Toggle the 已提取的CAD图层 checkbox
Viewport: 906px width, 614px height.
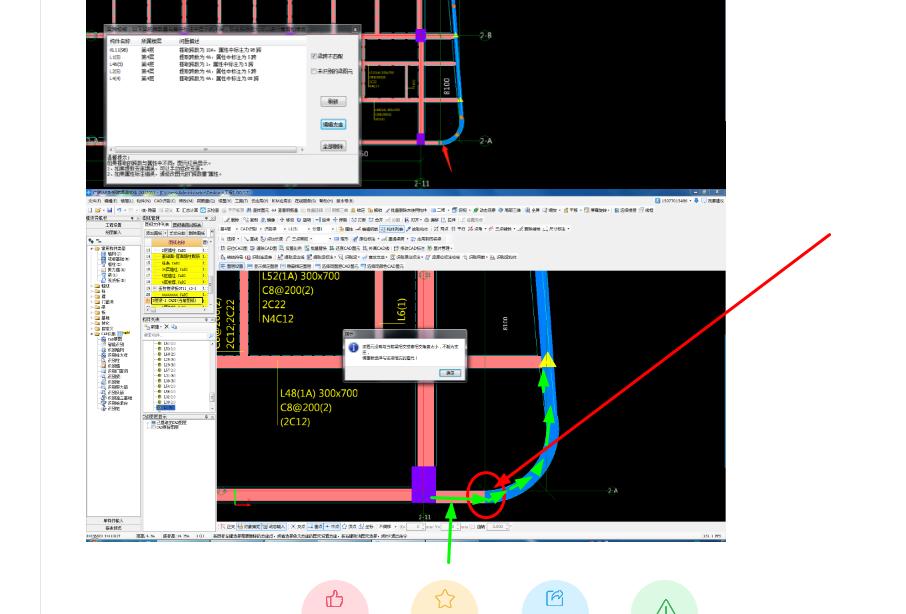pyautogui.click(x=153, y=422)
